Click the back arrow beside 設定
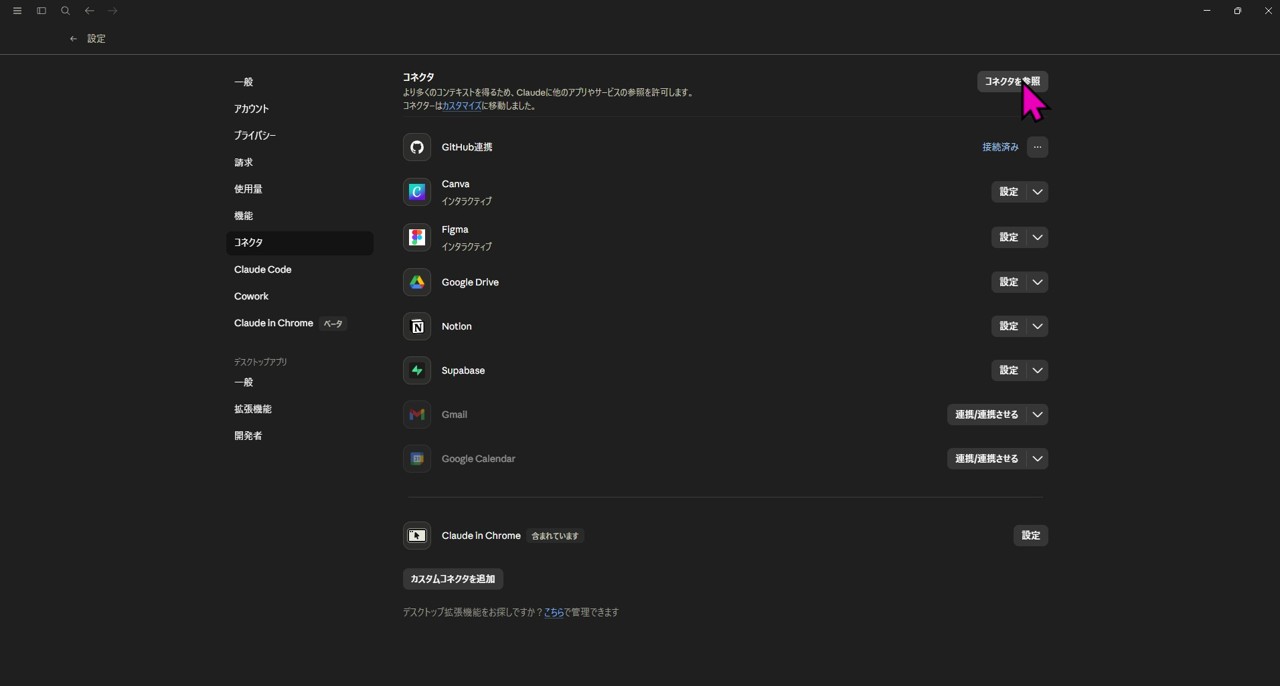The image size is (1280, 686). (x=73, y=39)
